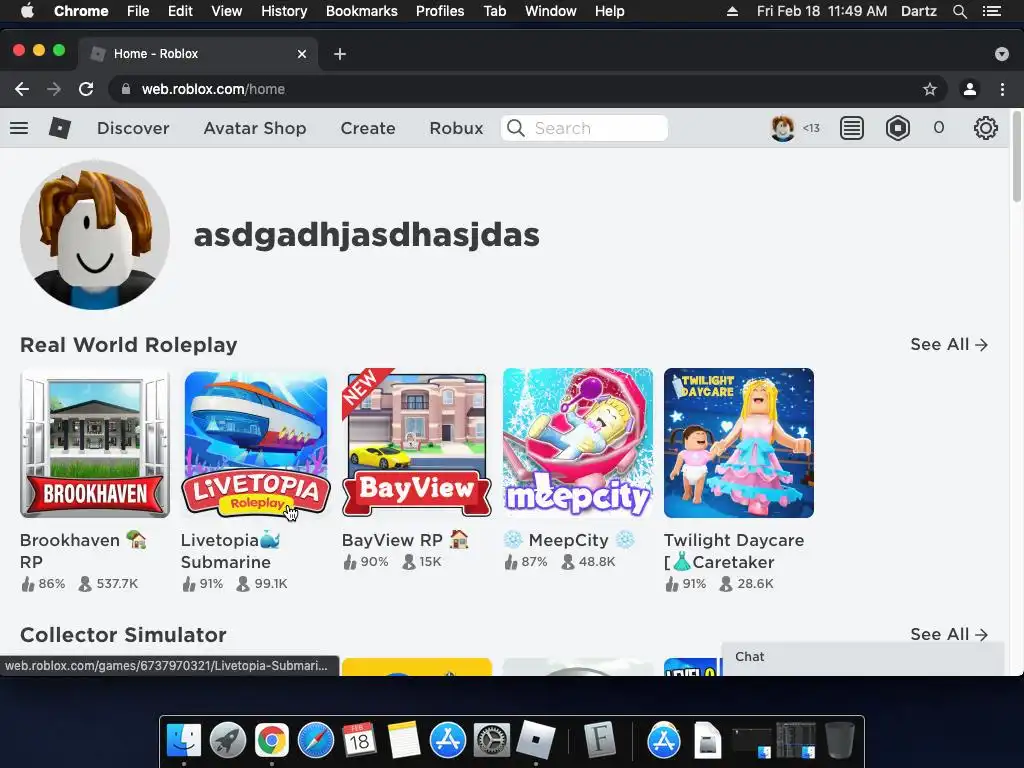Open the Bookmarks menu

pos(361,11)
